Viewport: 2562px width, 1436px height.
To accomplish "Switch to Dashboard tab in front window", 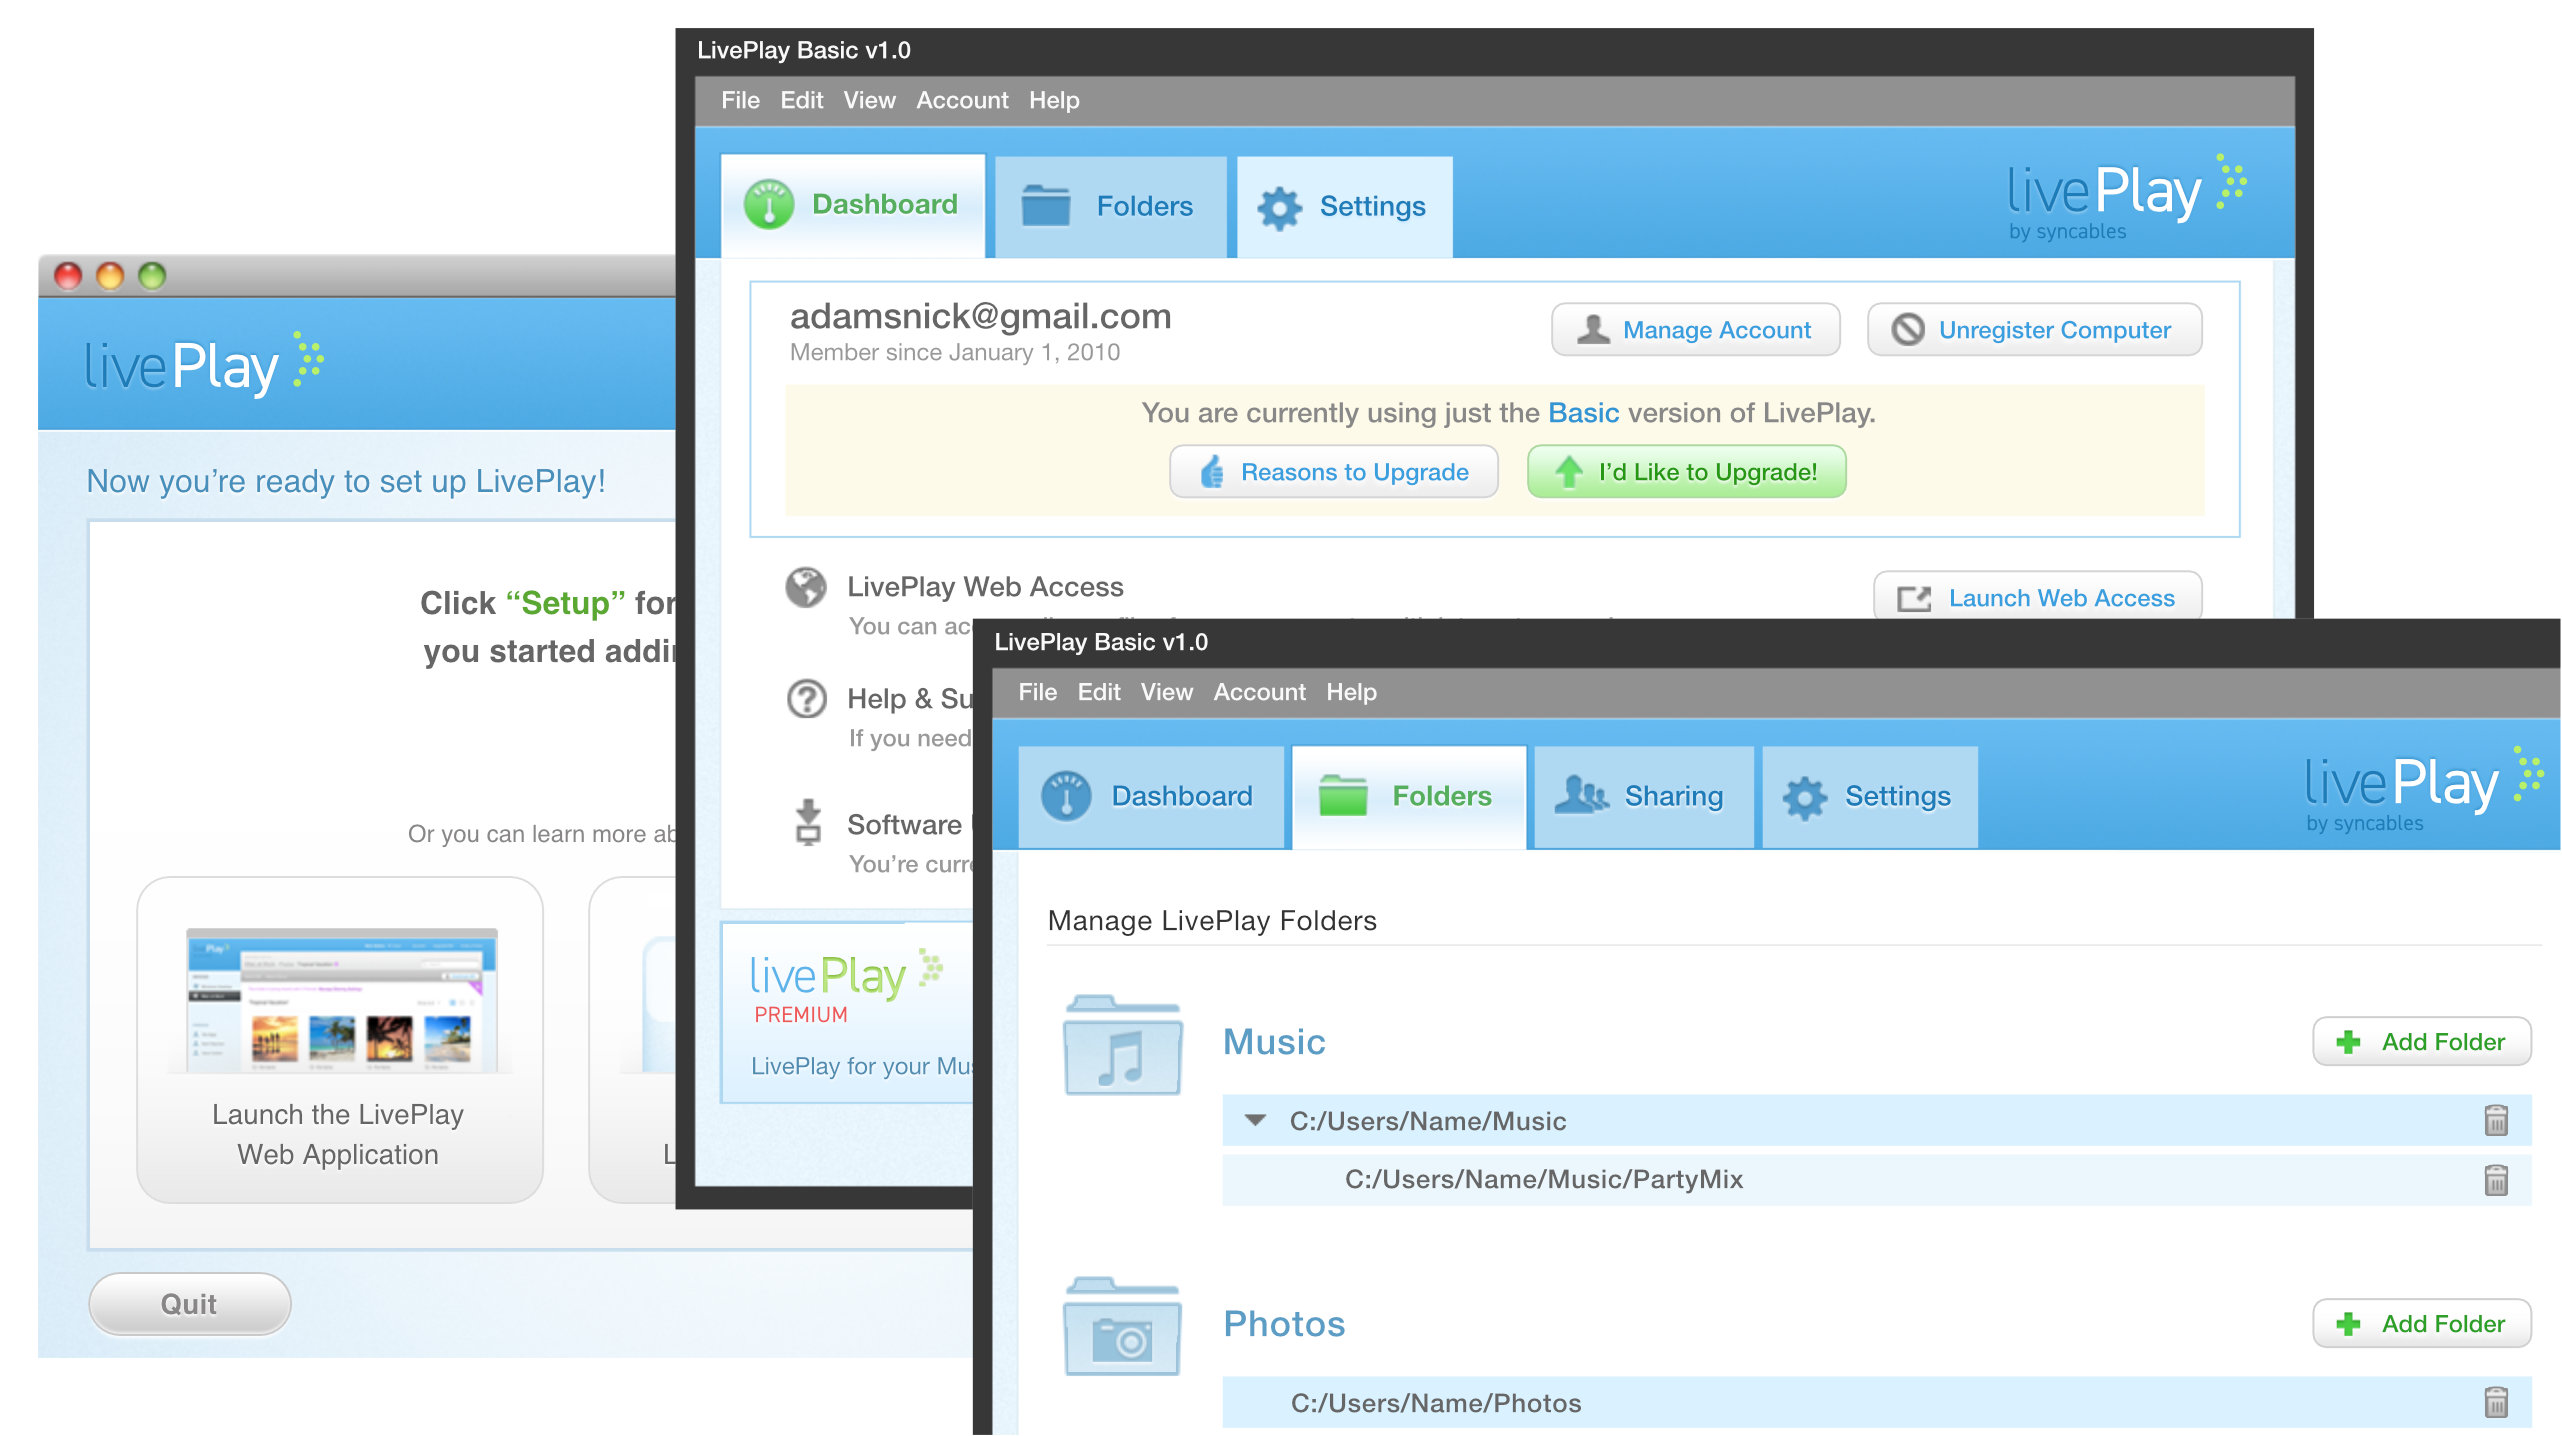I will (x=1150, y=796).
